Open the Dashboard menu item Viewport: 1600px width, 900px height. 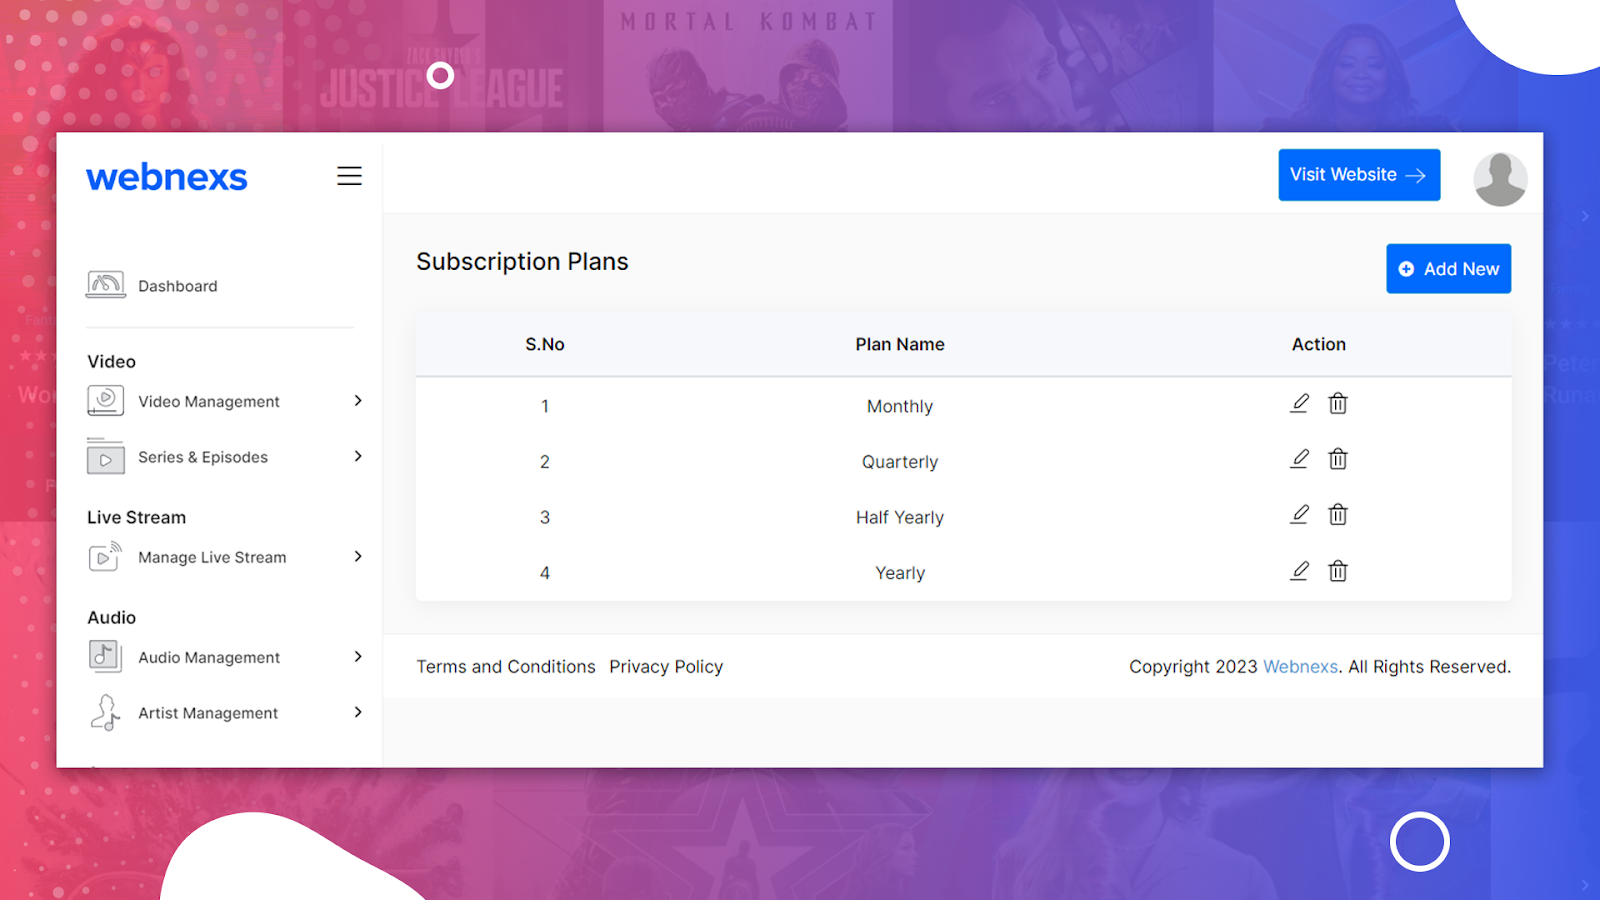tap(178, 286)
